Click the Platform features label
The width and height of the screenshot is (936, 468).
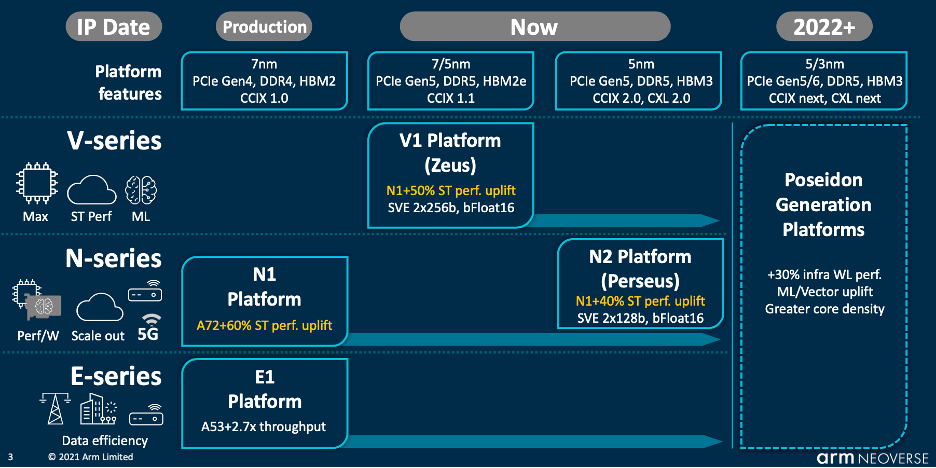pos(128,82)
